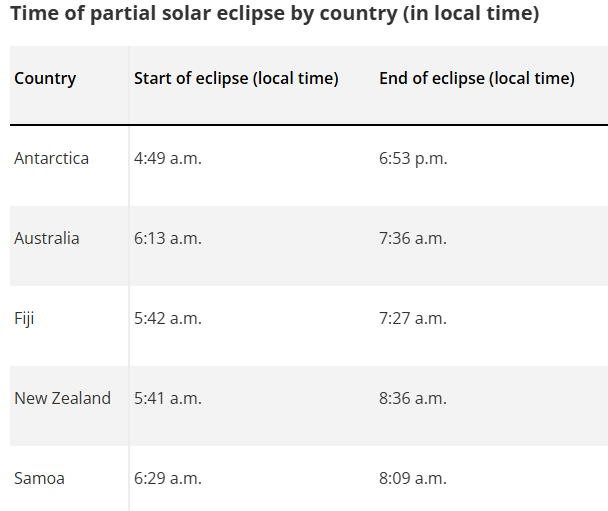
Task: Click Australia's 7:36 a.m. end time
Action: pyautogui.click(x=413, y=238)
